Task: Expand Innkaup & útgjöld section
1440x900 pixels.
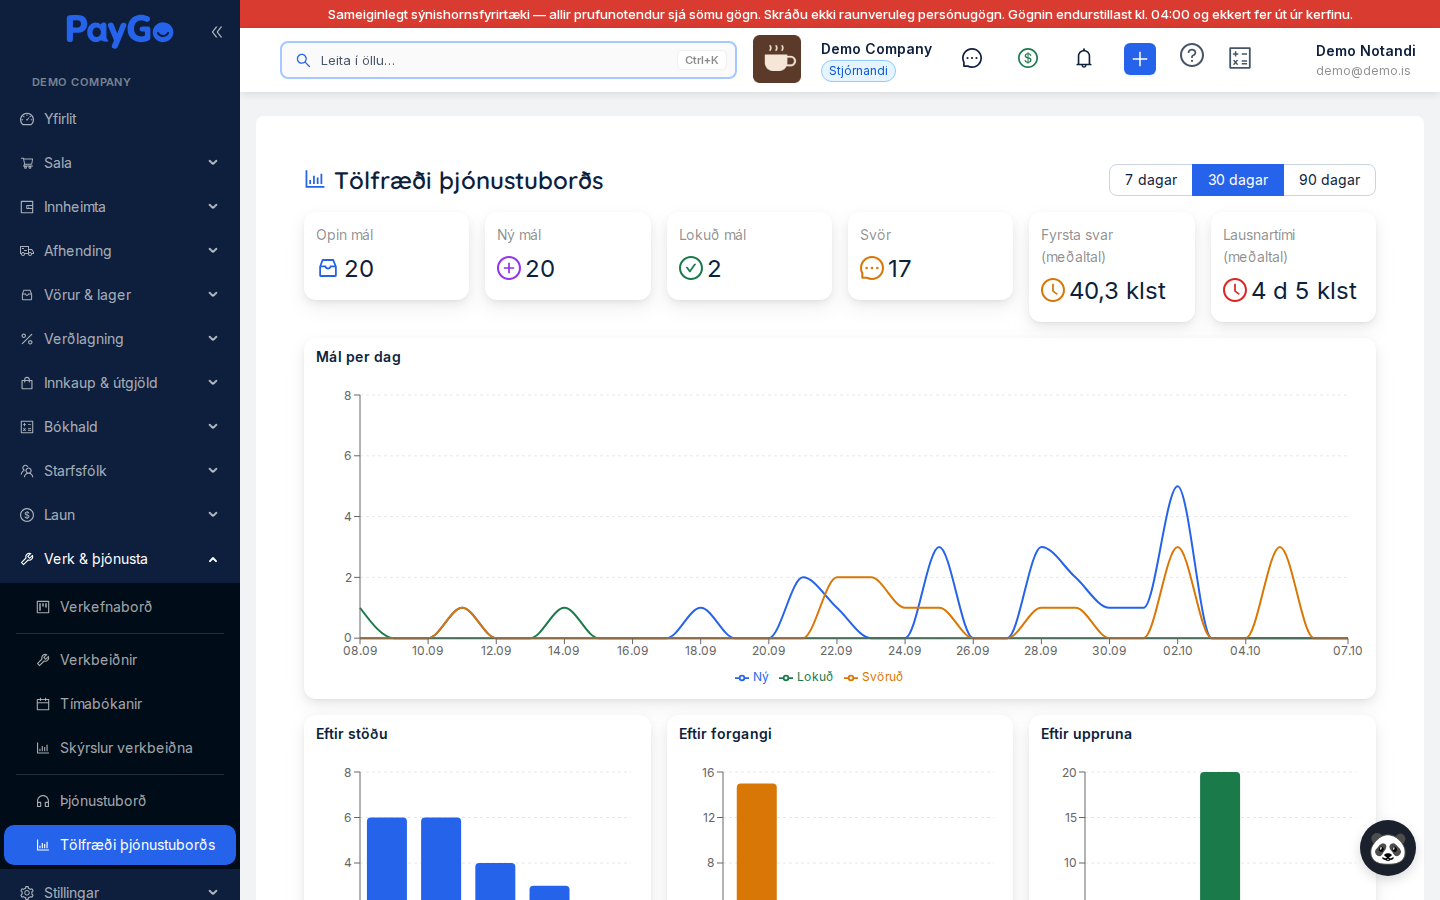Action: point(120,383)
